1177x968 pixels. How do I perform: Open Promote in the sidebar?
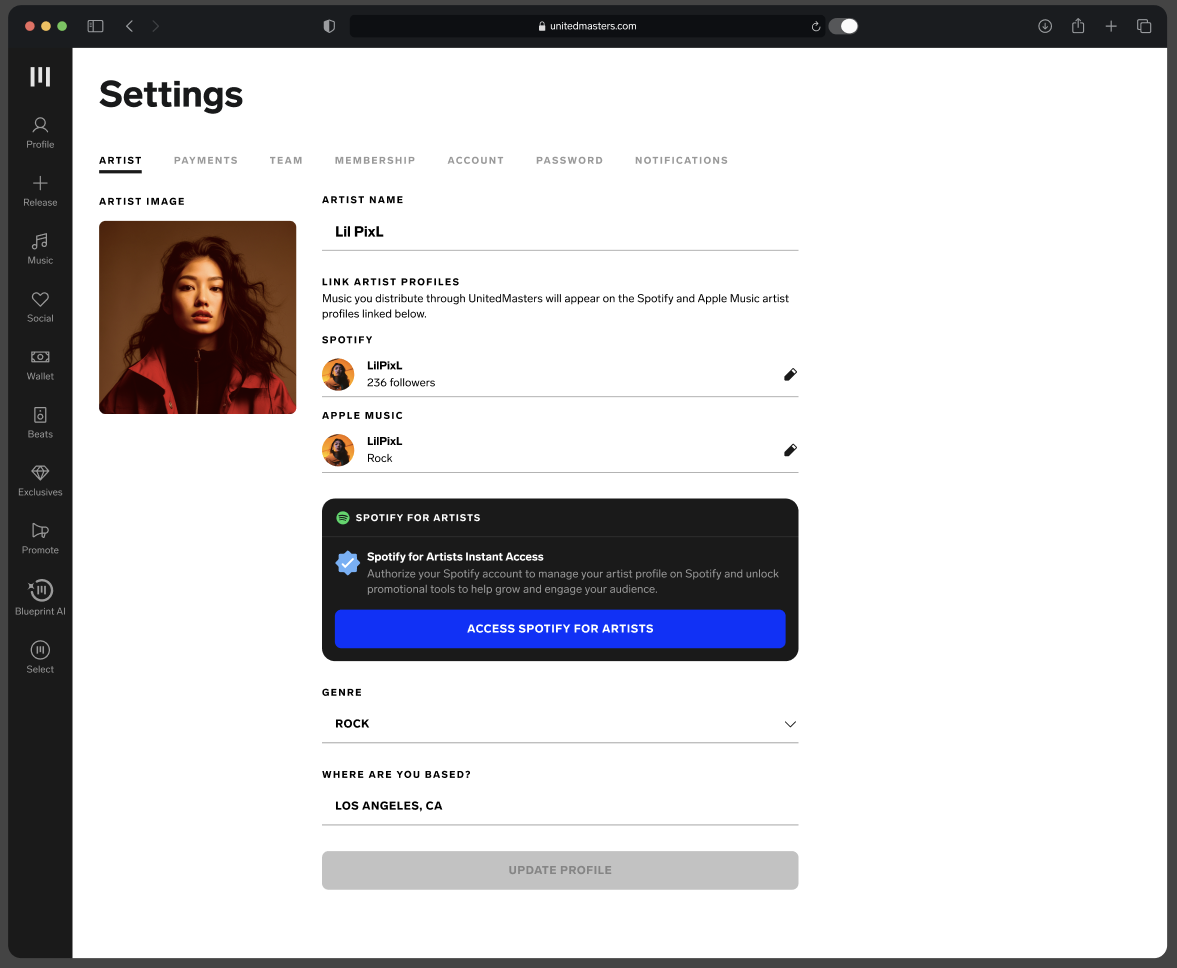[40, 539]
